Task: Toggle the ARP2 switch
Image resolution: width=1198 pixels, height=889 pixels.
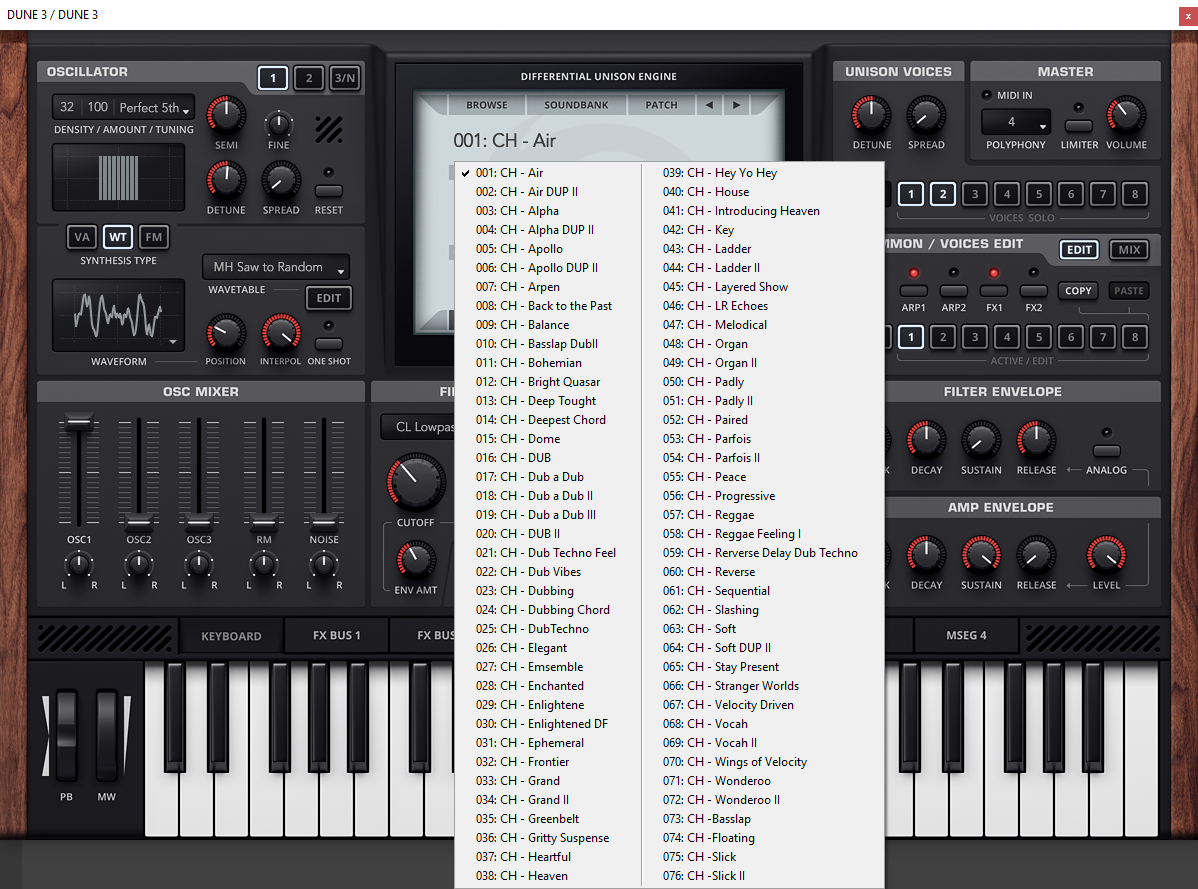Action: click(954, 290)
